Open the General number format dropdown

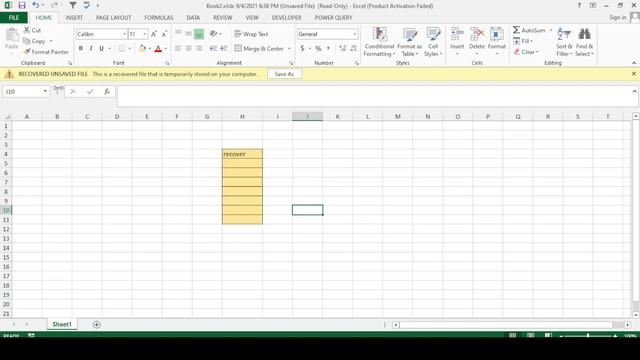point(354,34)
